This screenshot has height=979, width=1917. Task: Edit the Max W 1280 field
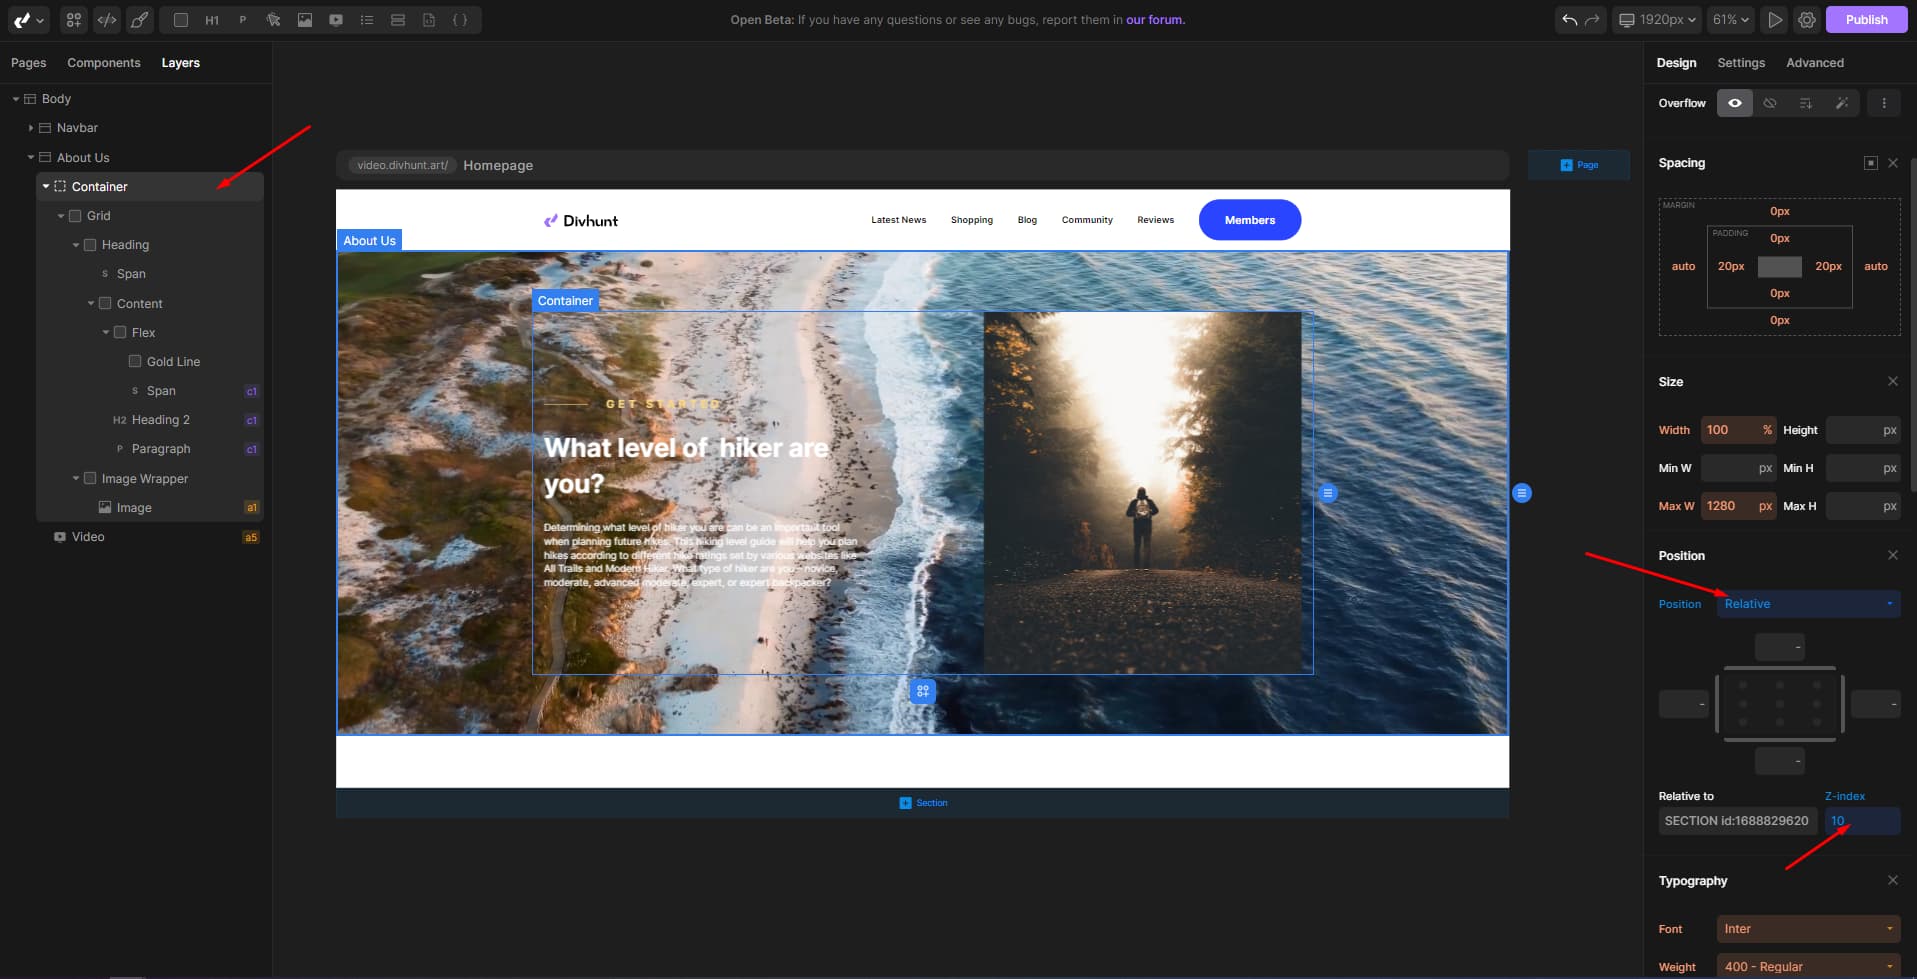coord(1738,506)
